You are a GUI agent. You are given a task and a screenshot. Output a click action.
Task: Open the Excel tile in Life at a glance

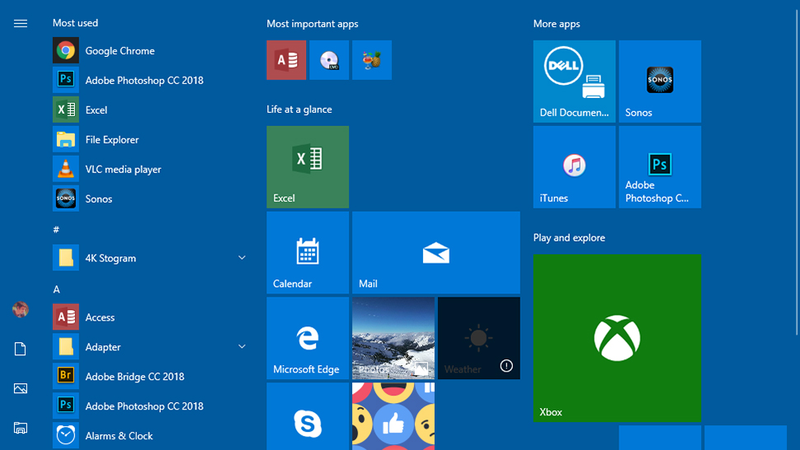coord(308,167)
